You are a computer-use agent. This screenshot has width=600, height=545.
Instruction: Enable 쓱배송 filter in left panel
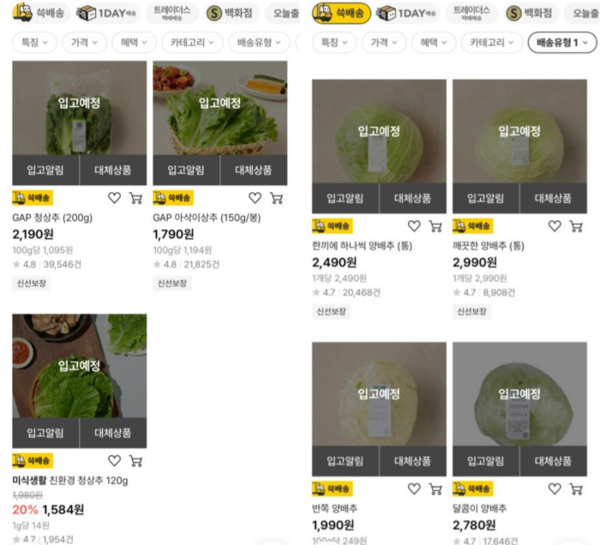coord(41,13)
